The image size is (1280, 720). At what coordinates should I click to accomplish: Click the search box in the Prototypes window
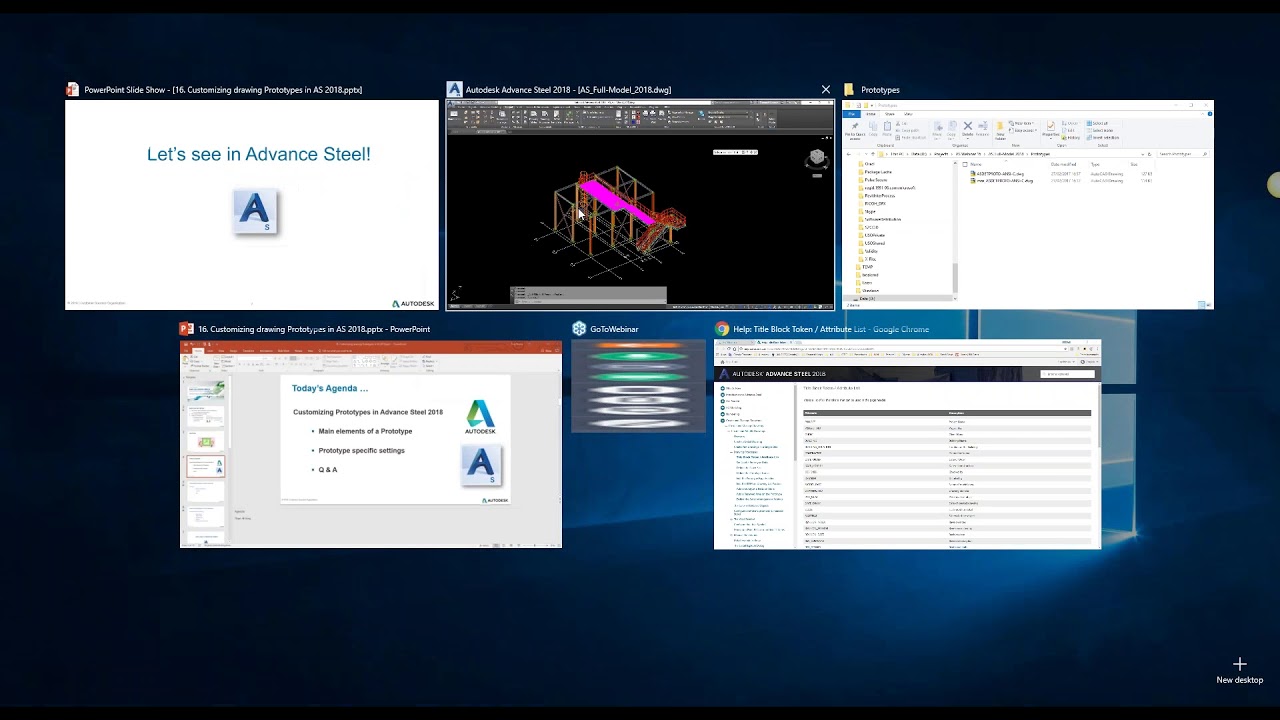[x=1183, y=154]
